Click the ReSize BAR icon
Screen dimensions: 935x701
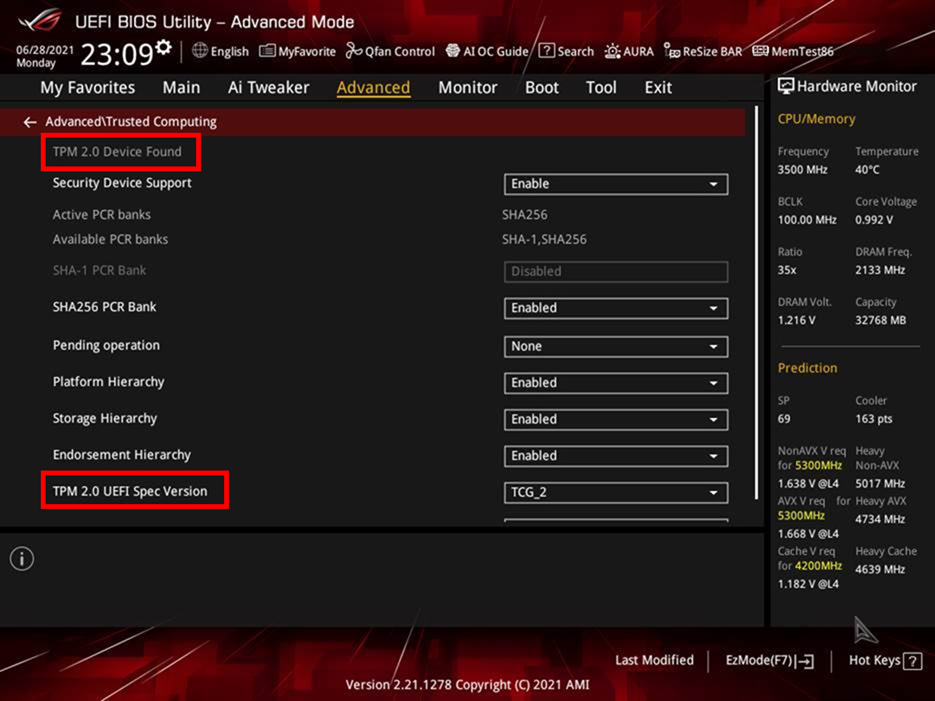pyautogui.click(x=702, y=51)
